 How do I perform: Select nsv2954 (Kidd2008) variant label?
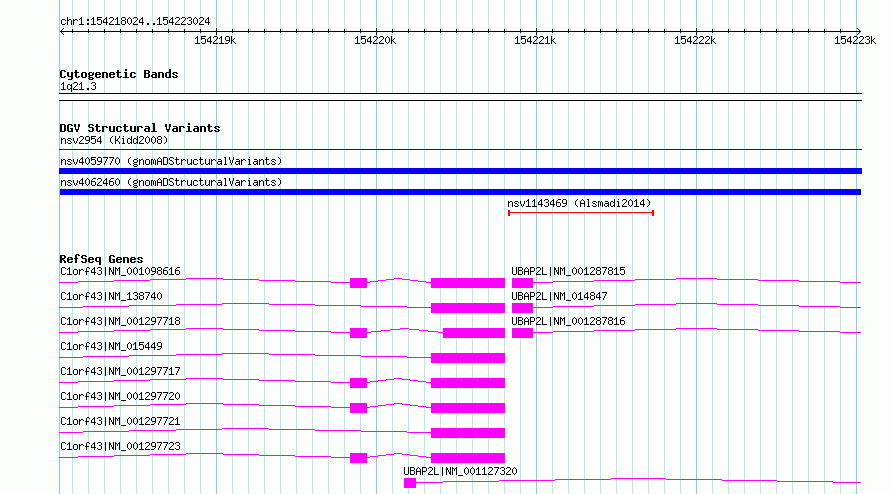point(114,140)
